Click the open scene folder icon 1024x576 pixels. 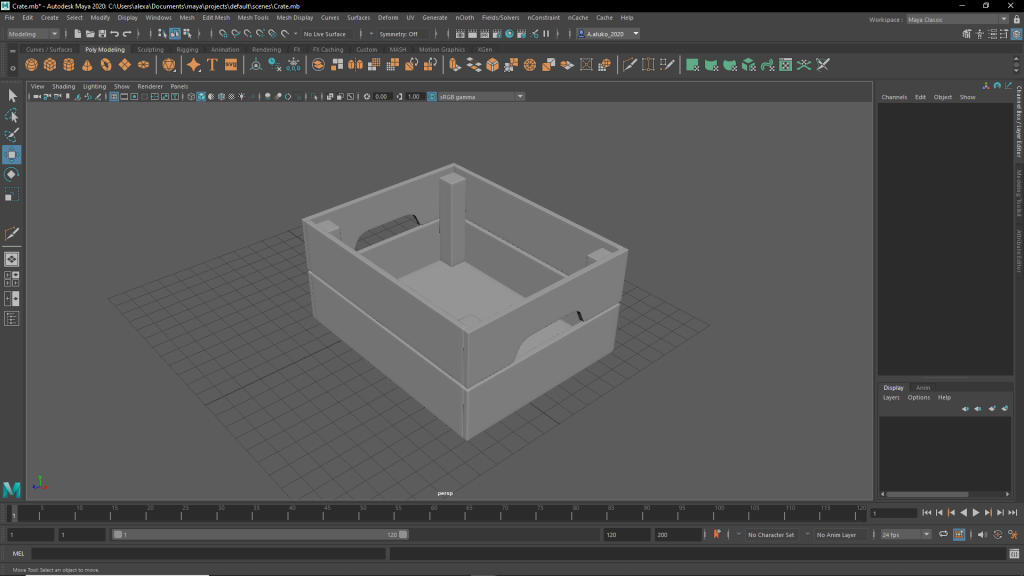(91, 34)
